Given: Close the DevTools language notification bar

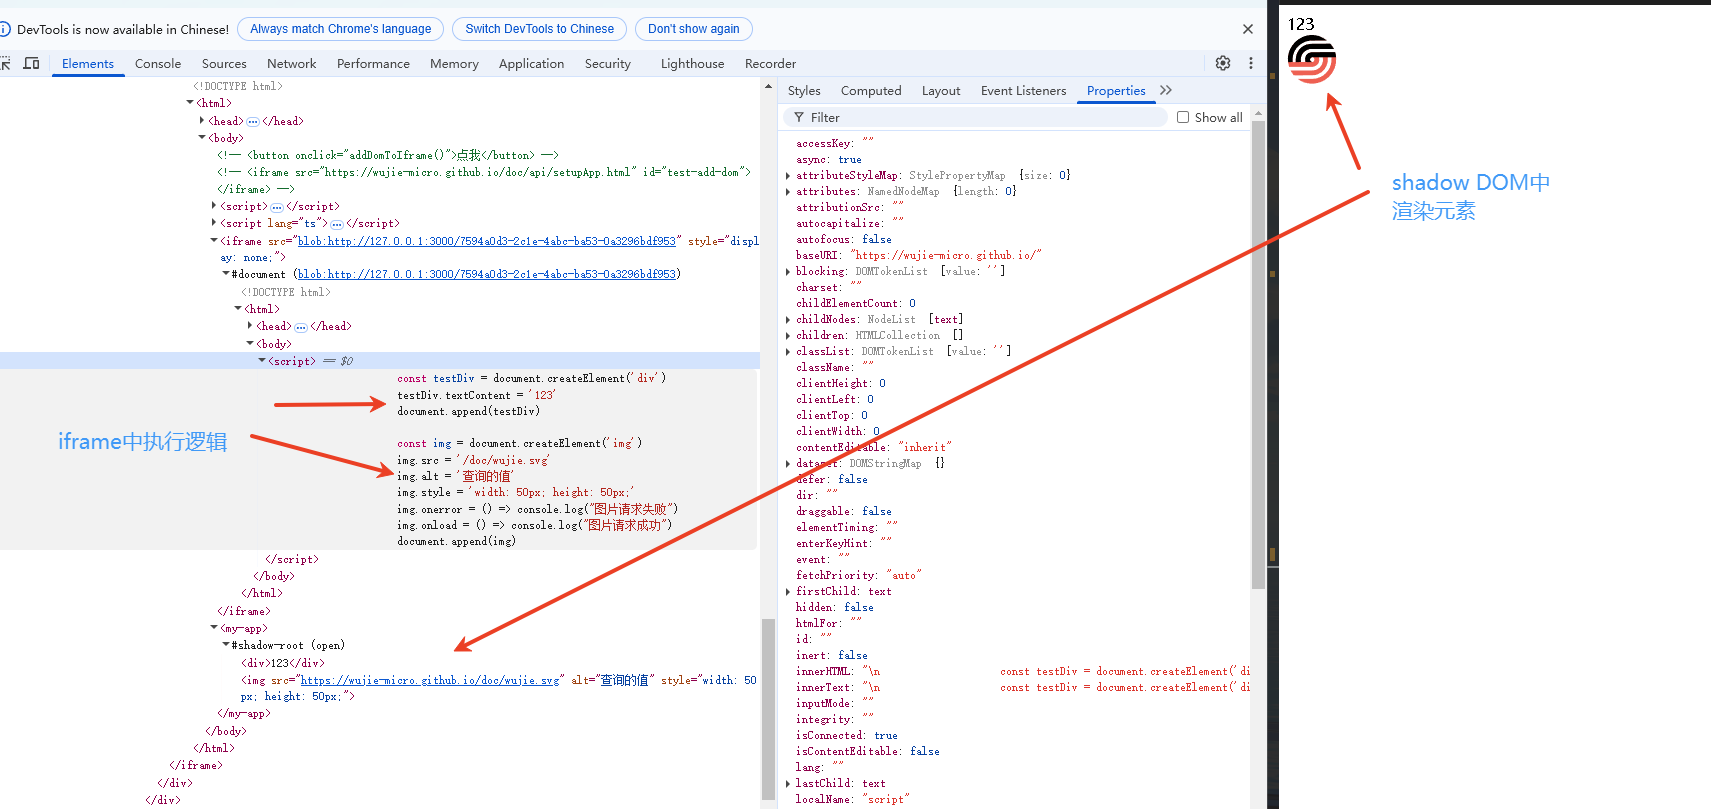Looking at the screenshot, I should (1248, 29).
